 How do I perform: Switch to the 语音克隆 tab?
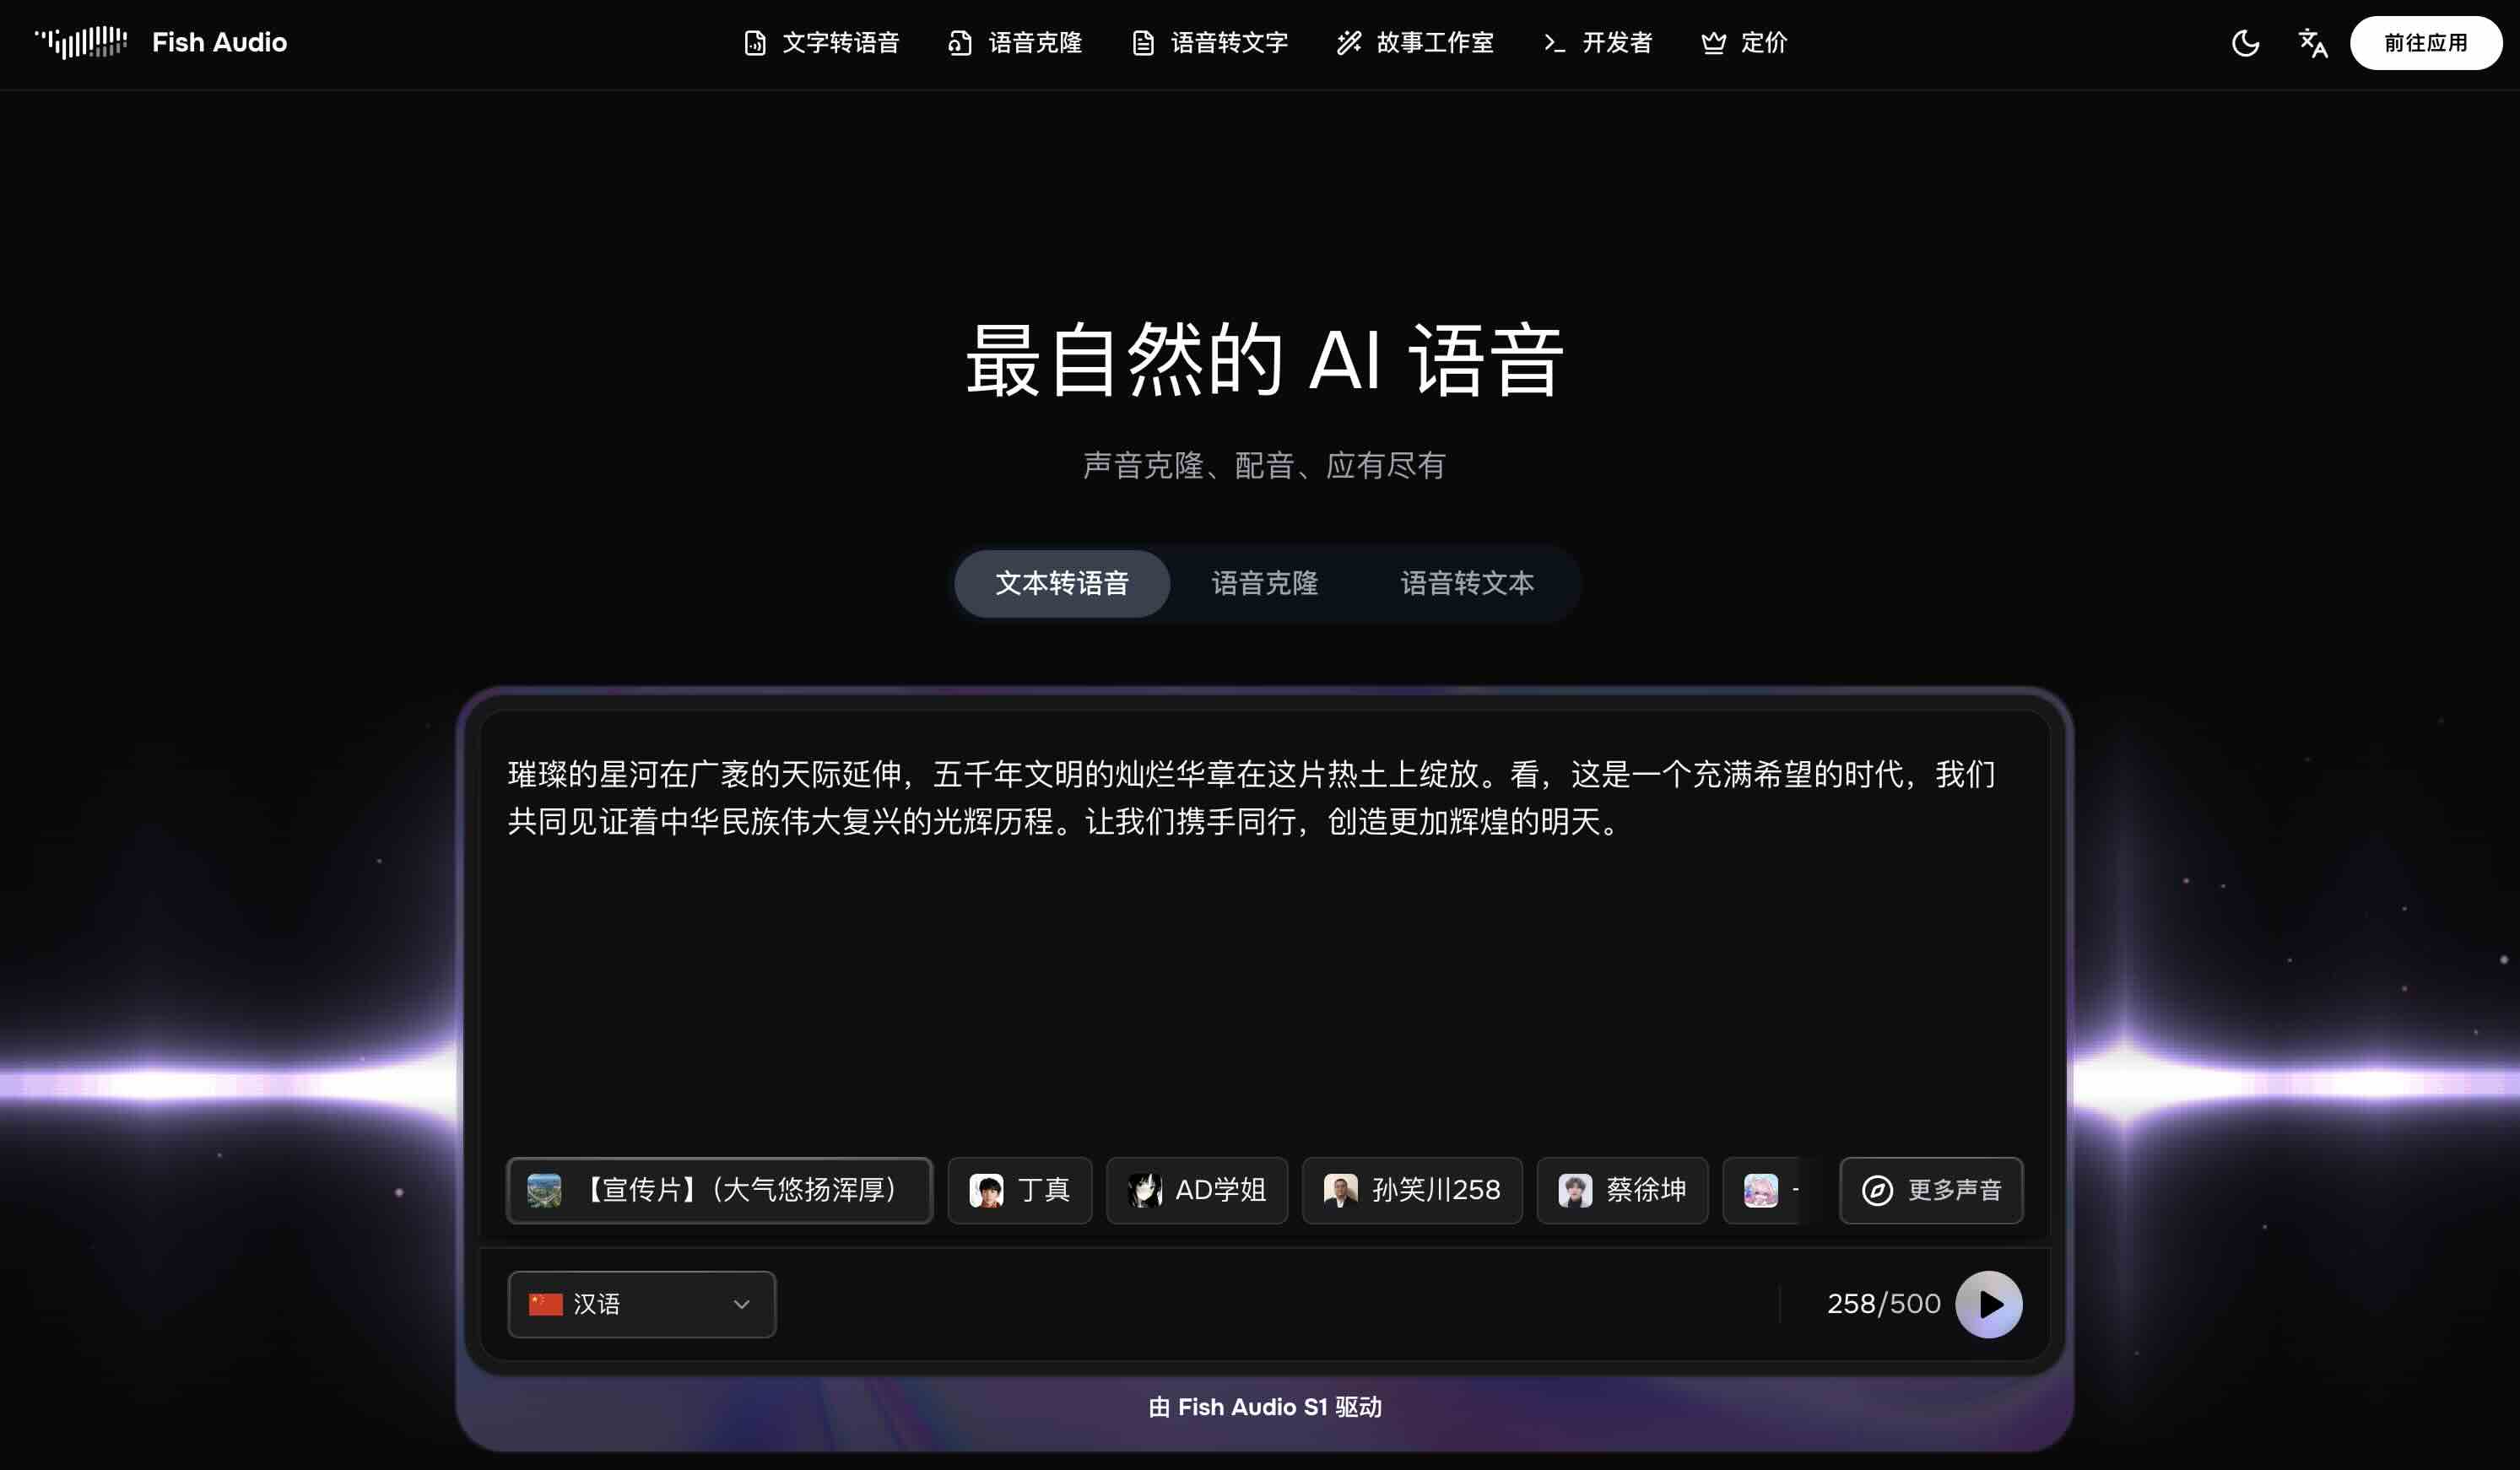(x=1264, y=583)
